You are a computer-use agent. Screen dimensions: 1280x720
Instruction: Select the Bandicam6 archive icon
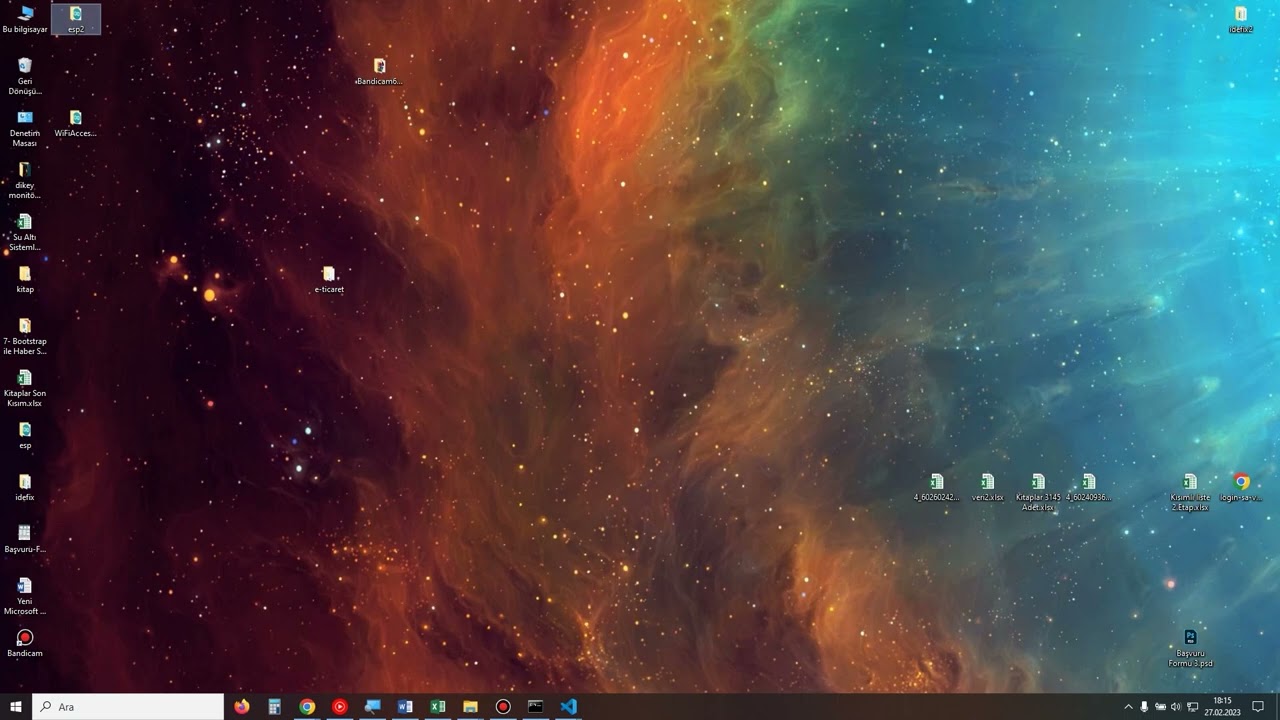(x=379, y=71)
